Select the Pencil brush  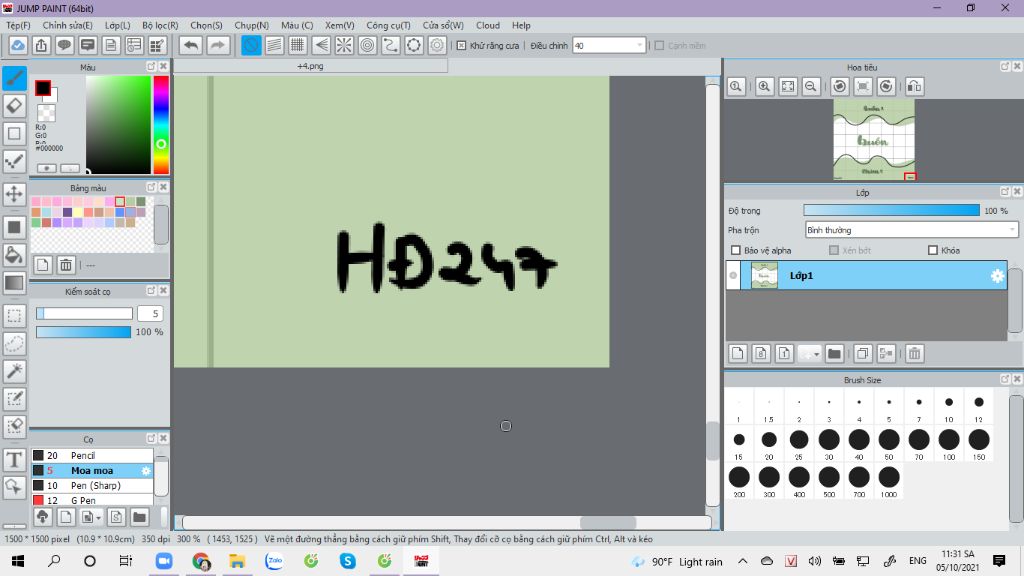[x=92, y=455]
